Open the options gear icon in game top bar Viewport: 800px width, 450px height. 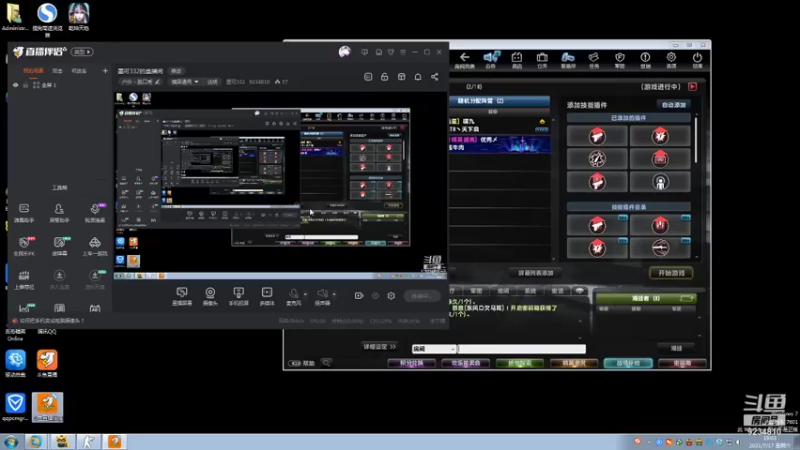671,60
